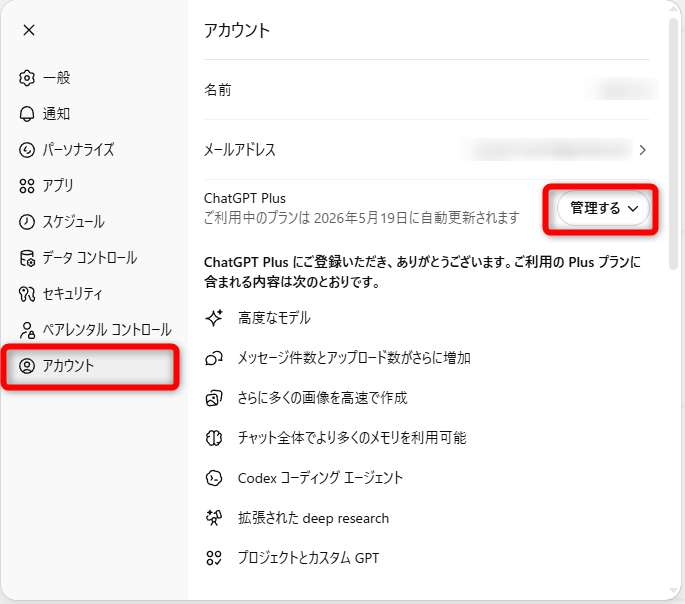Click the アカウント page heading

point(237,31)
